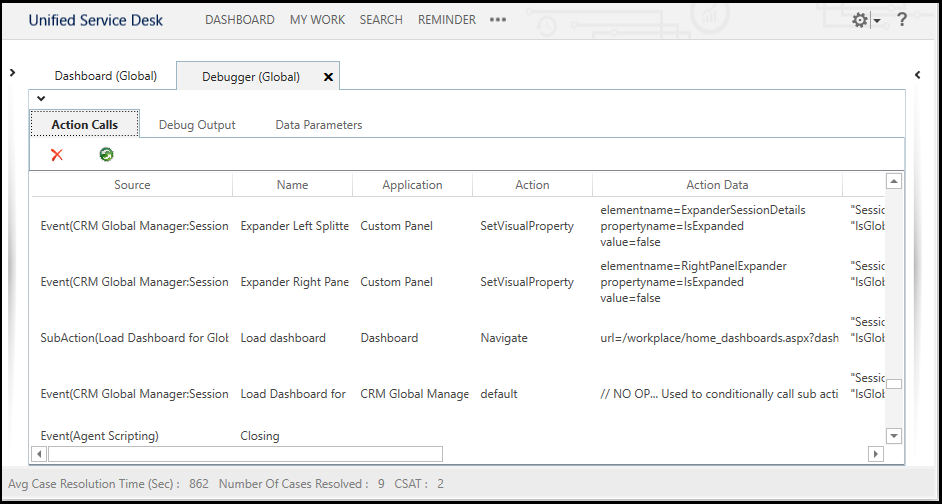Select the Dashboard application cell

pos(389,338)
